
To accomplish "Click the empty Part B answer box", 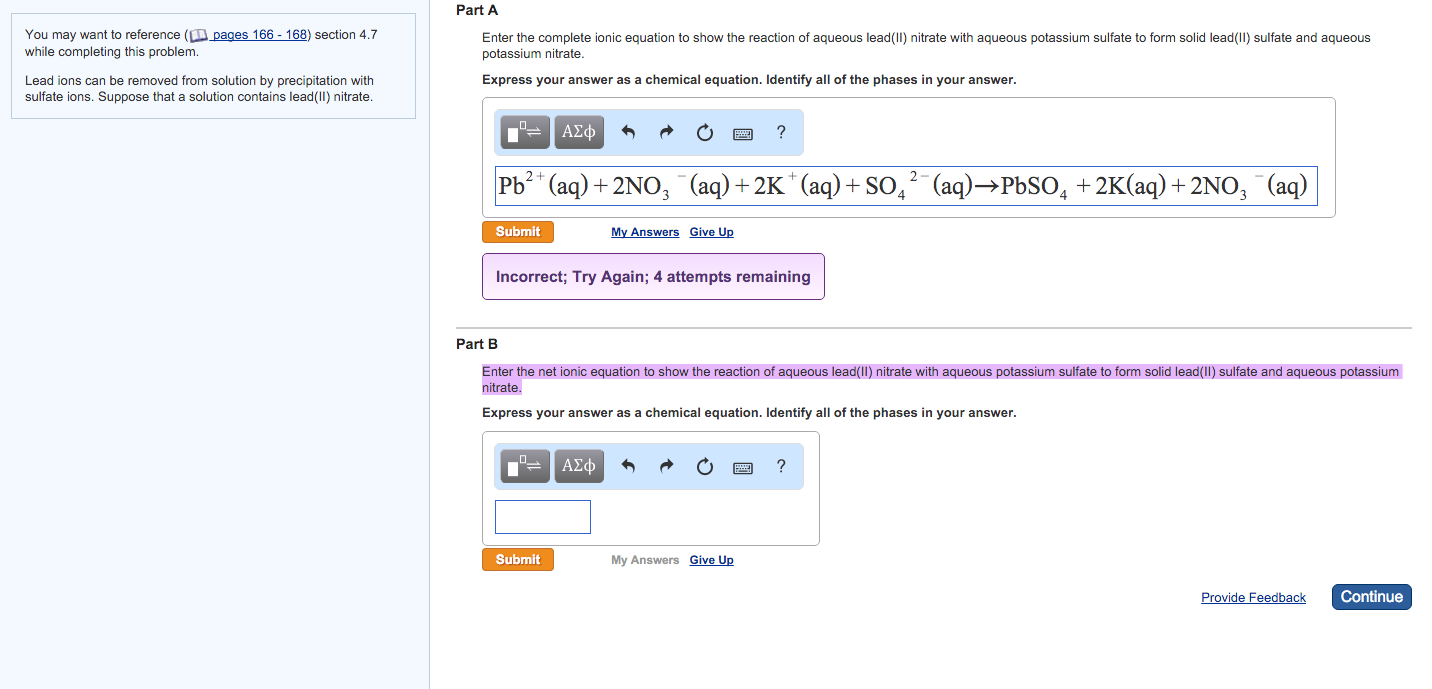I will pyautogui.click(x=542, y=516).
